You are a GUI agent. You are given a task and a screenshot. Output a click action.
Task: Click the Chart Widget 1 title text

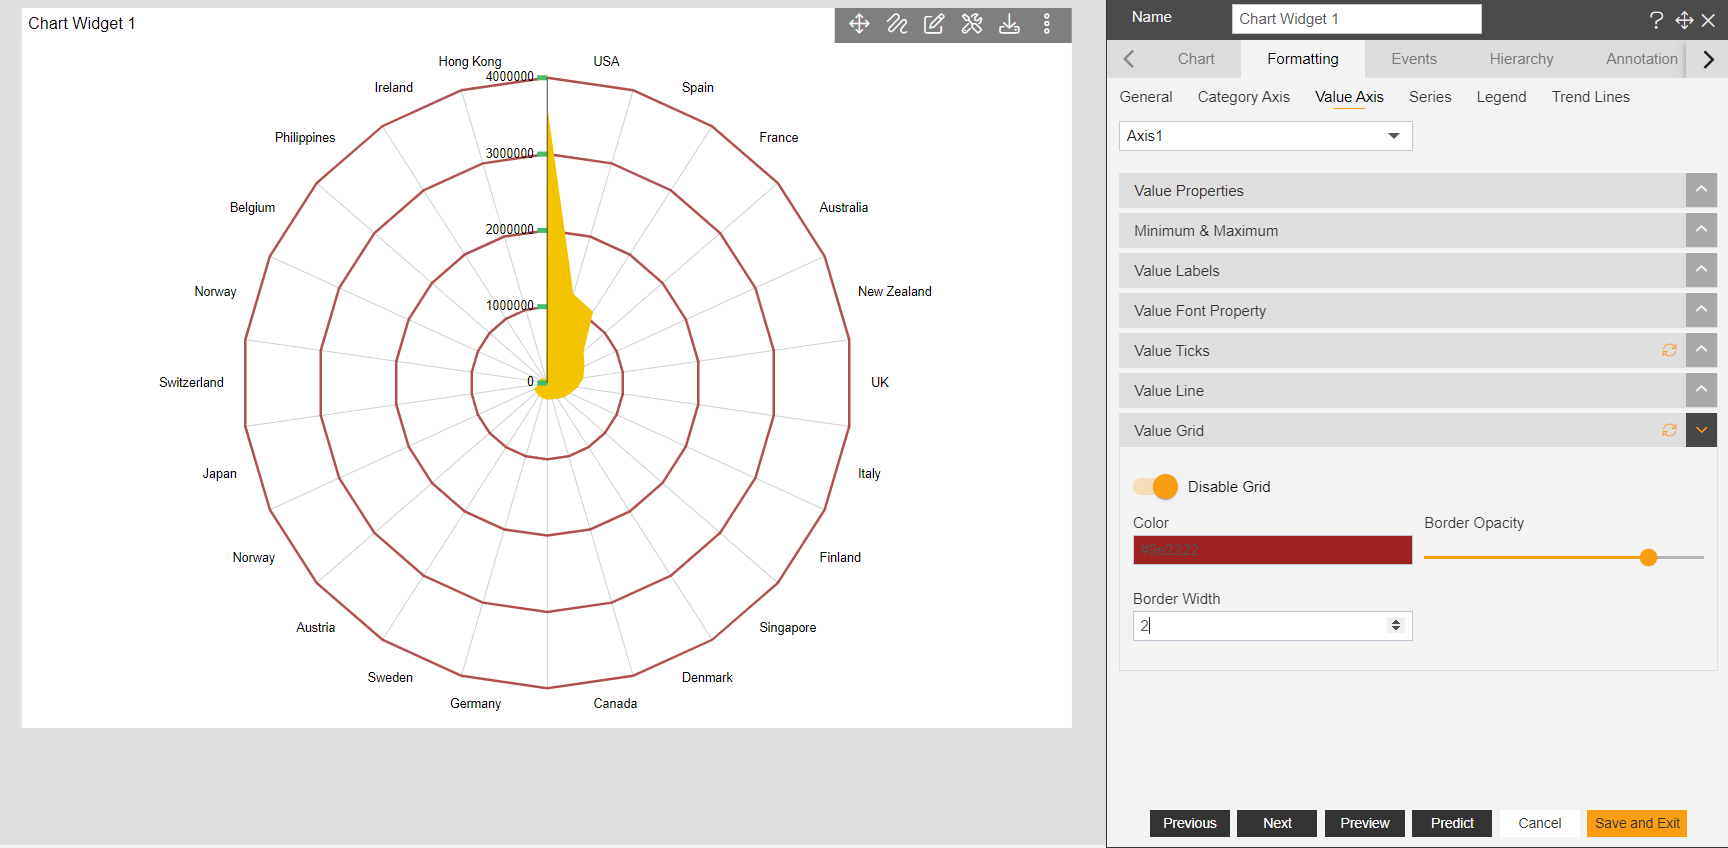[x=81, y=23]
